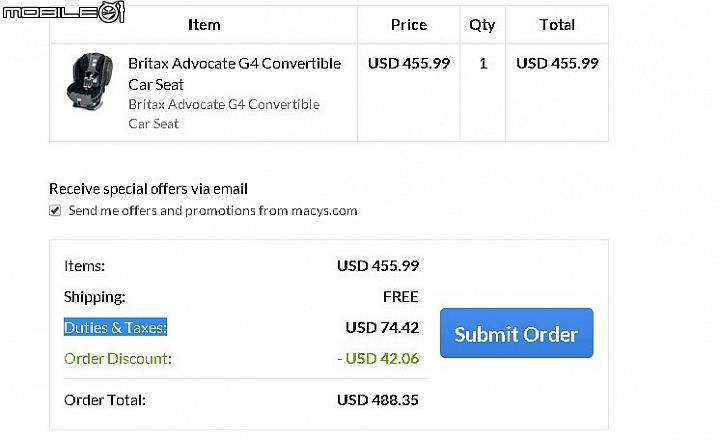720x440 pixels.
Task: Click the FREE shipping value
Action: (400, 297)
